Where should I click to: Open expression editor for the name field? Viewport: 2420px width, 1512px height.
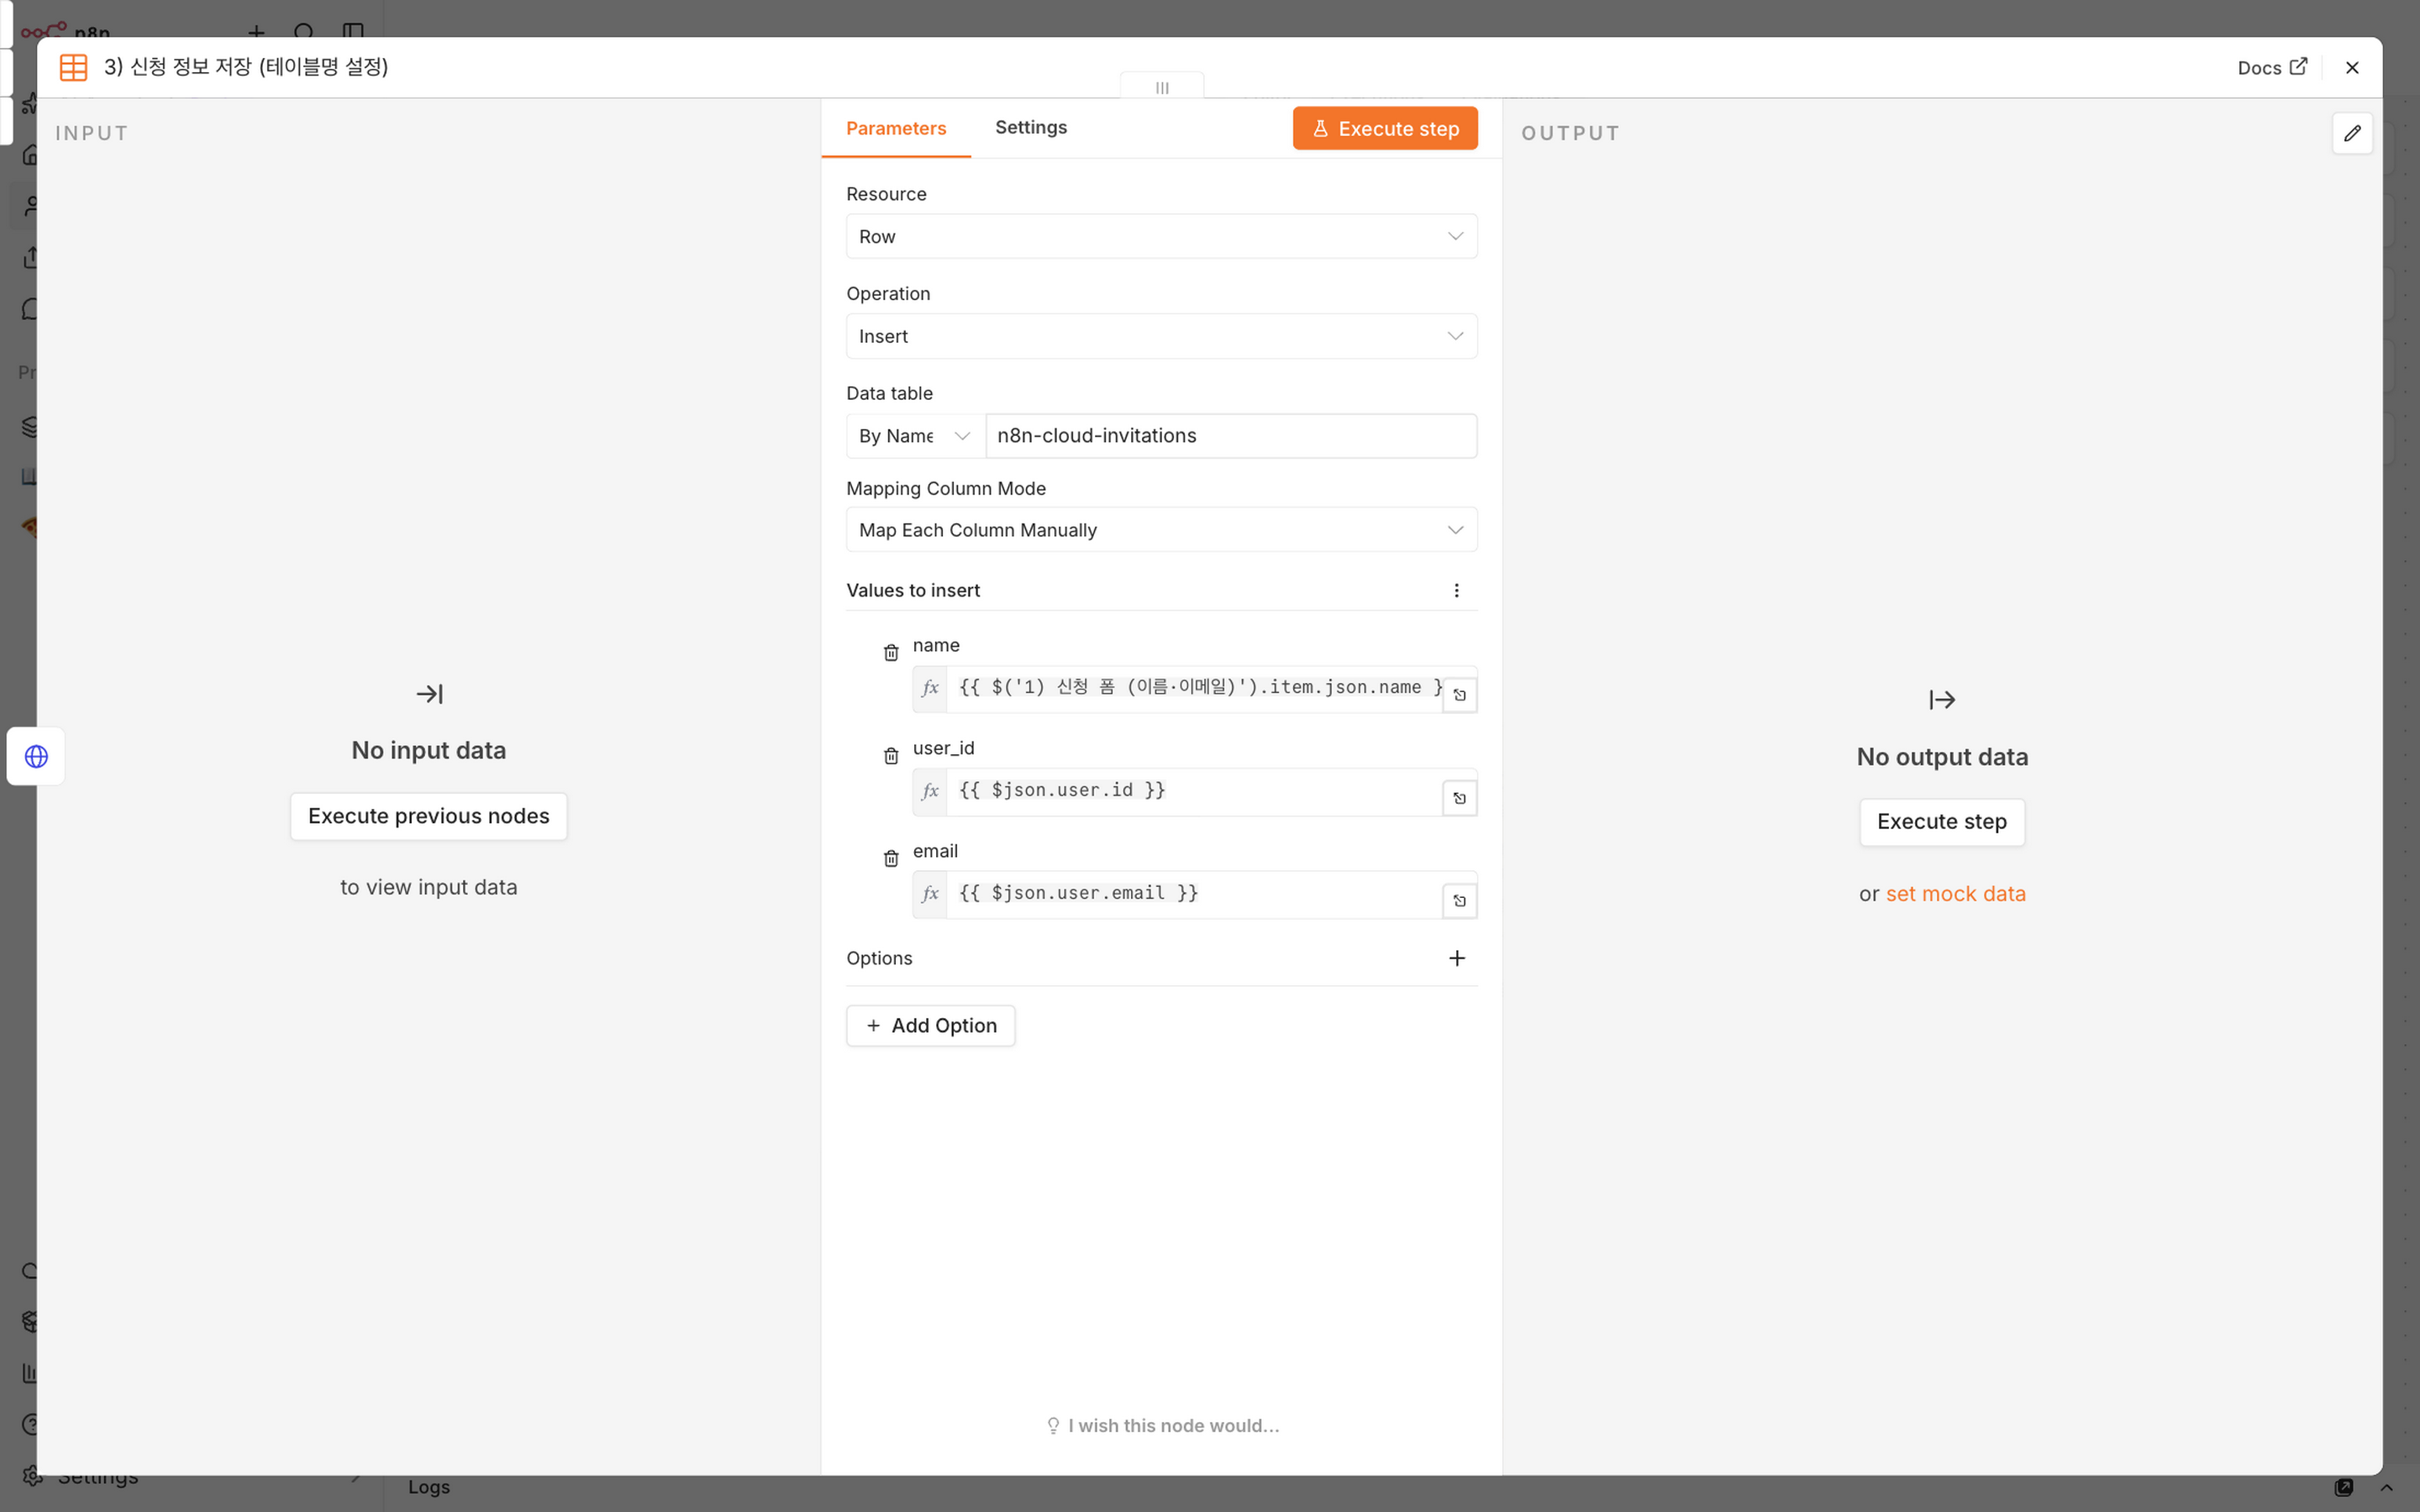tap(1459, 695)
